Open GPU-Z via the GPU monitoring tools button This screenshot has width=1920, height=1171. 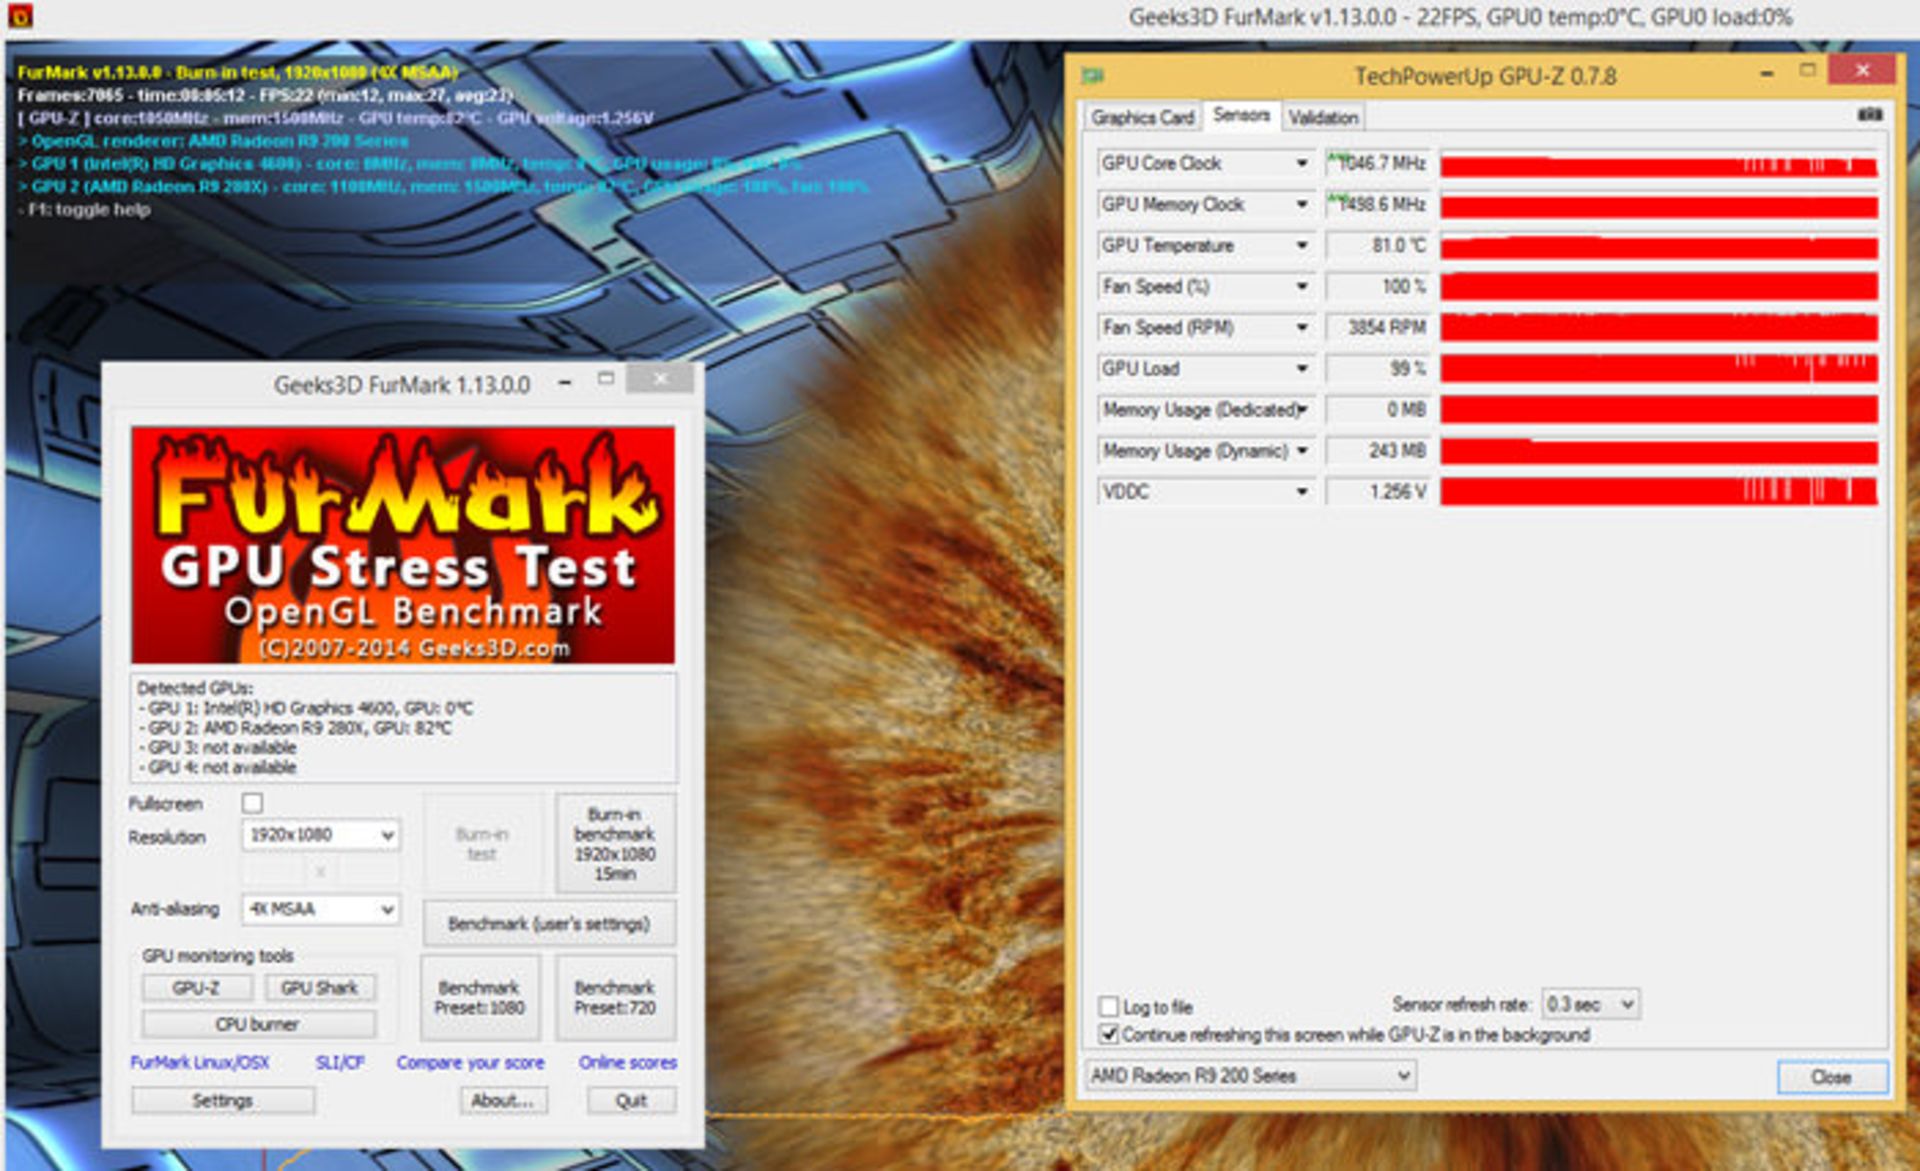(198, 987)
